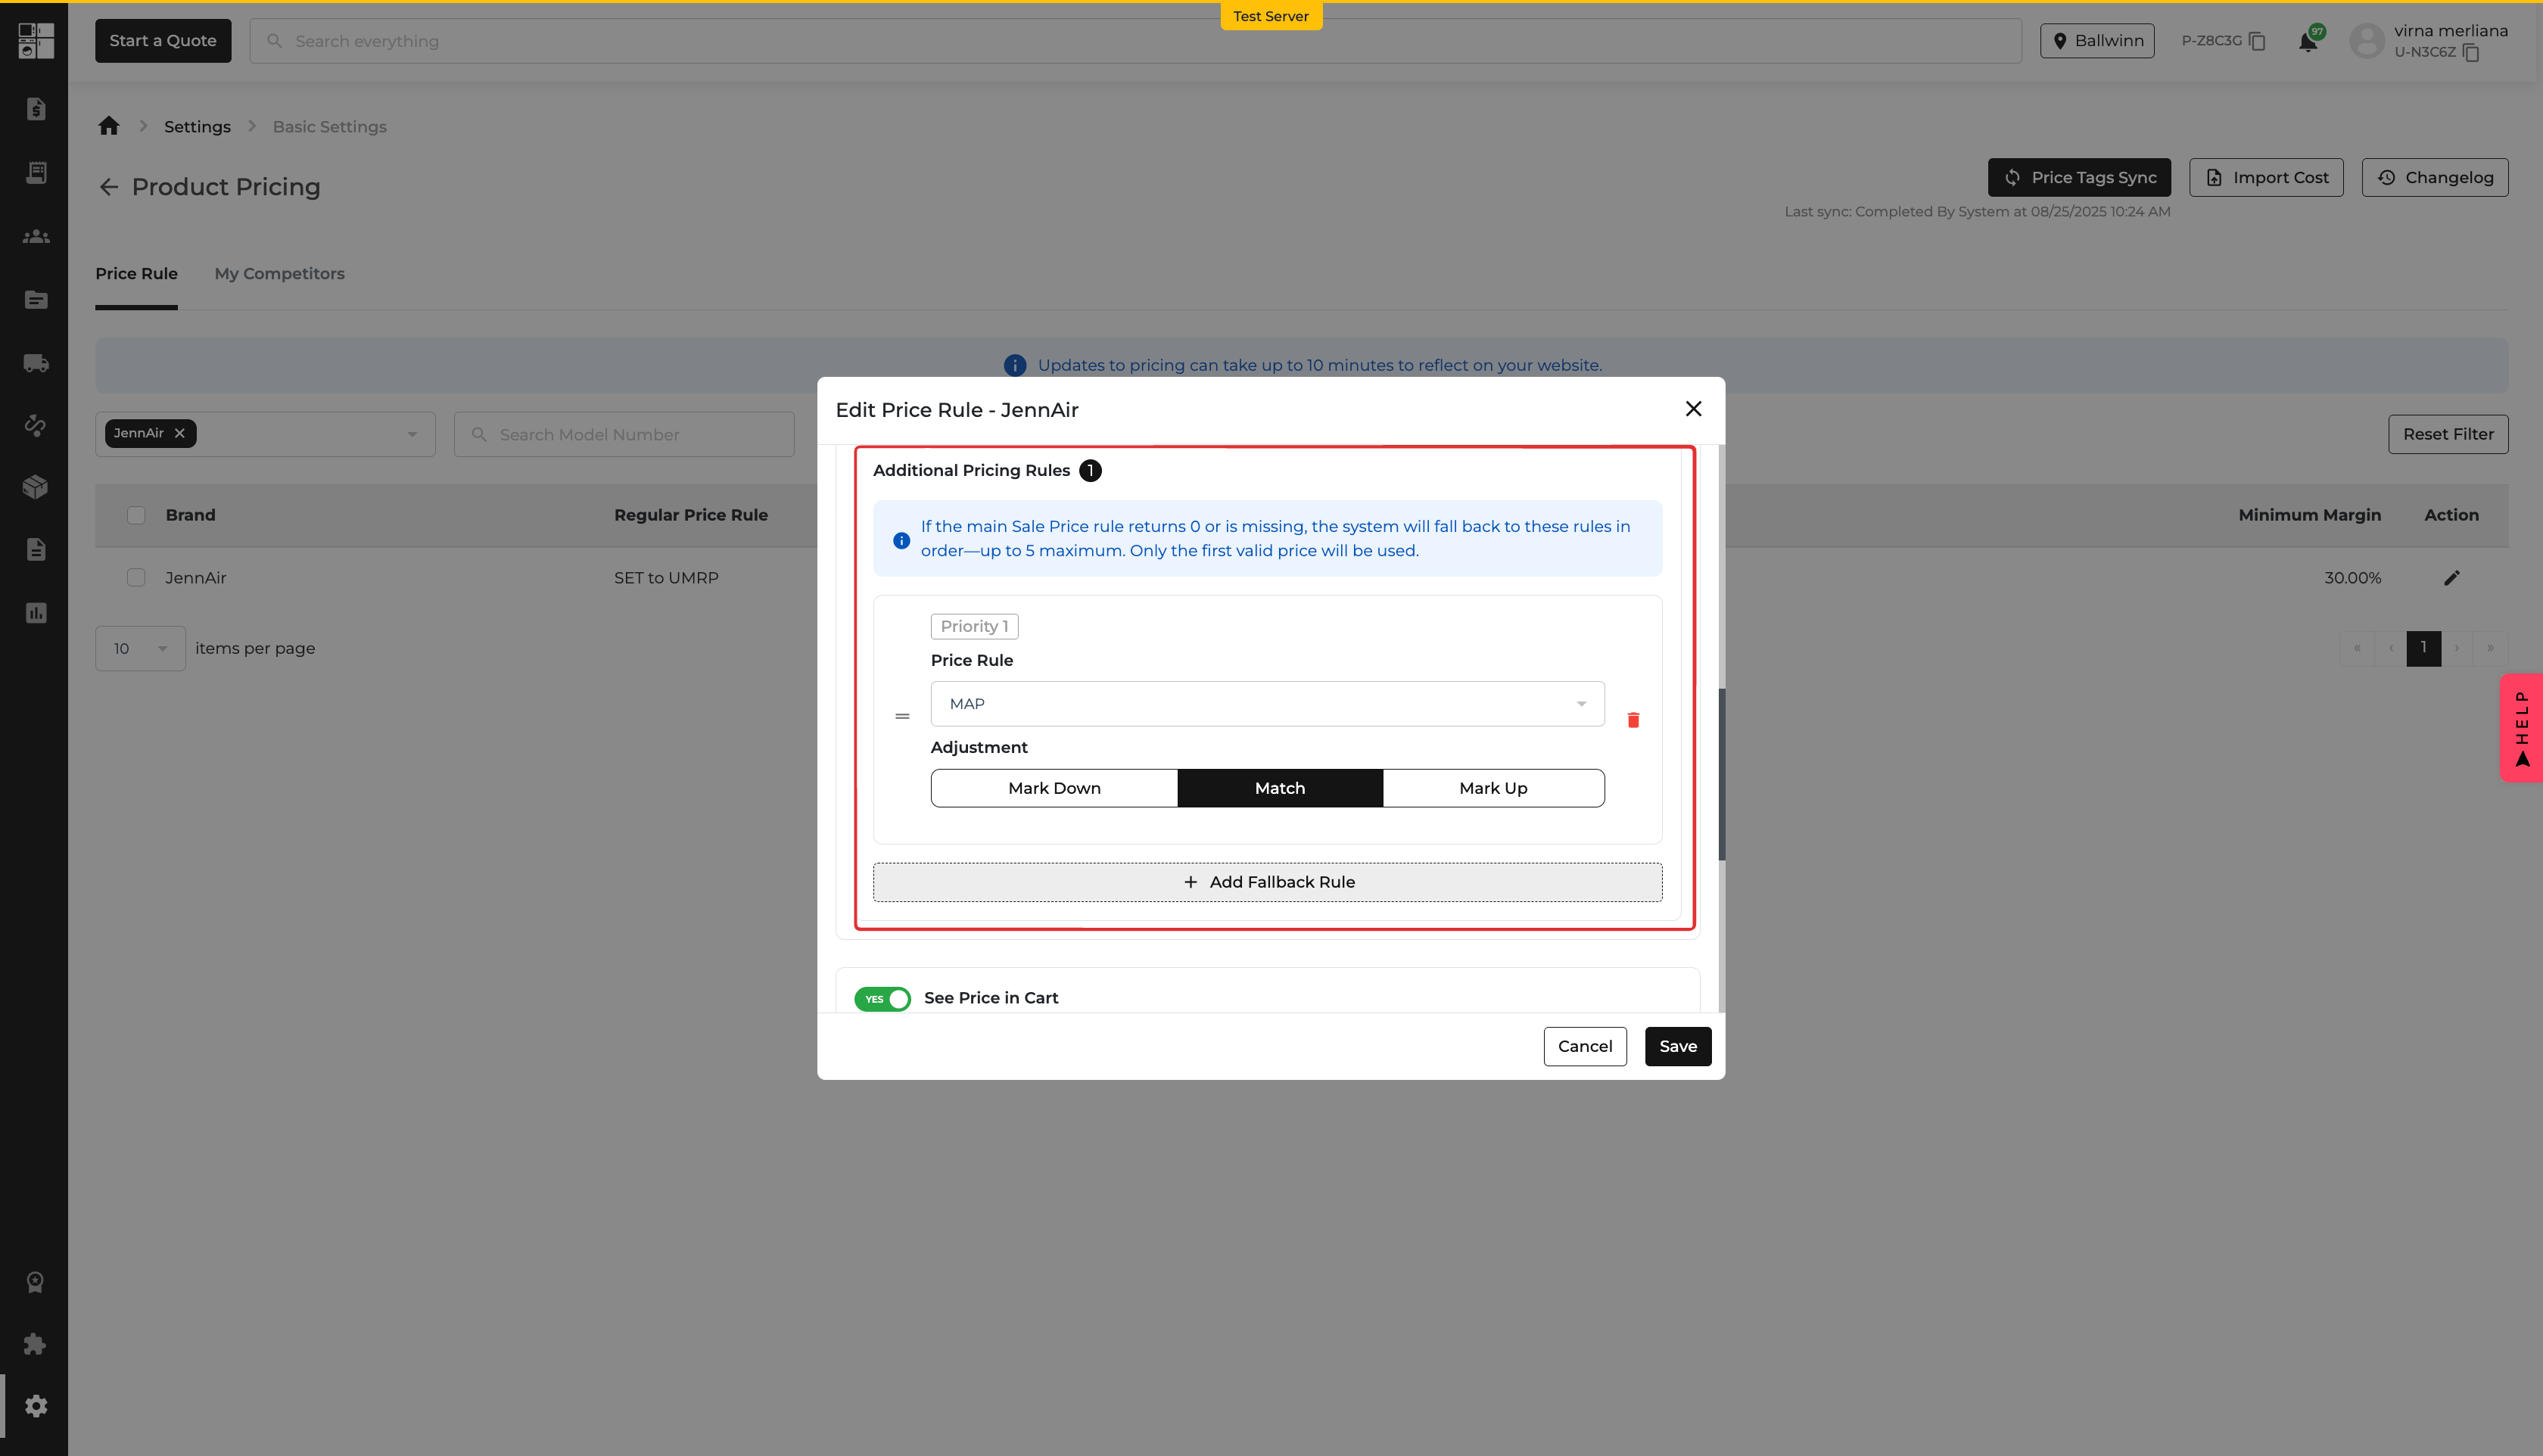The height and width of the screenshot is (1456, 2543).
Task: Check the JennAir row checkbox
Action: pyautogui.click(x=136, y=578)
